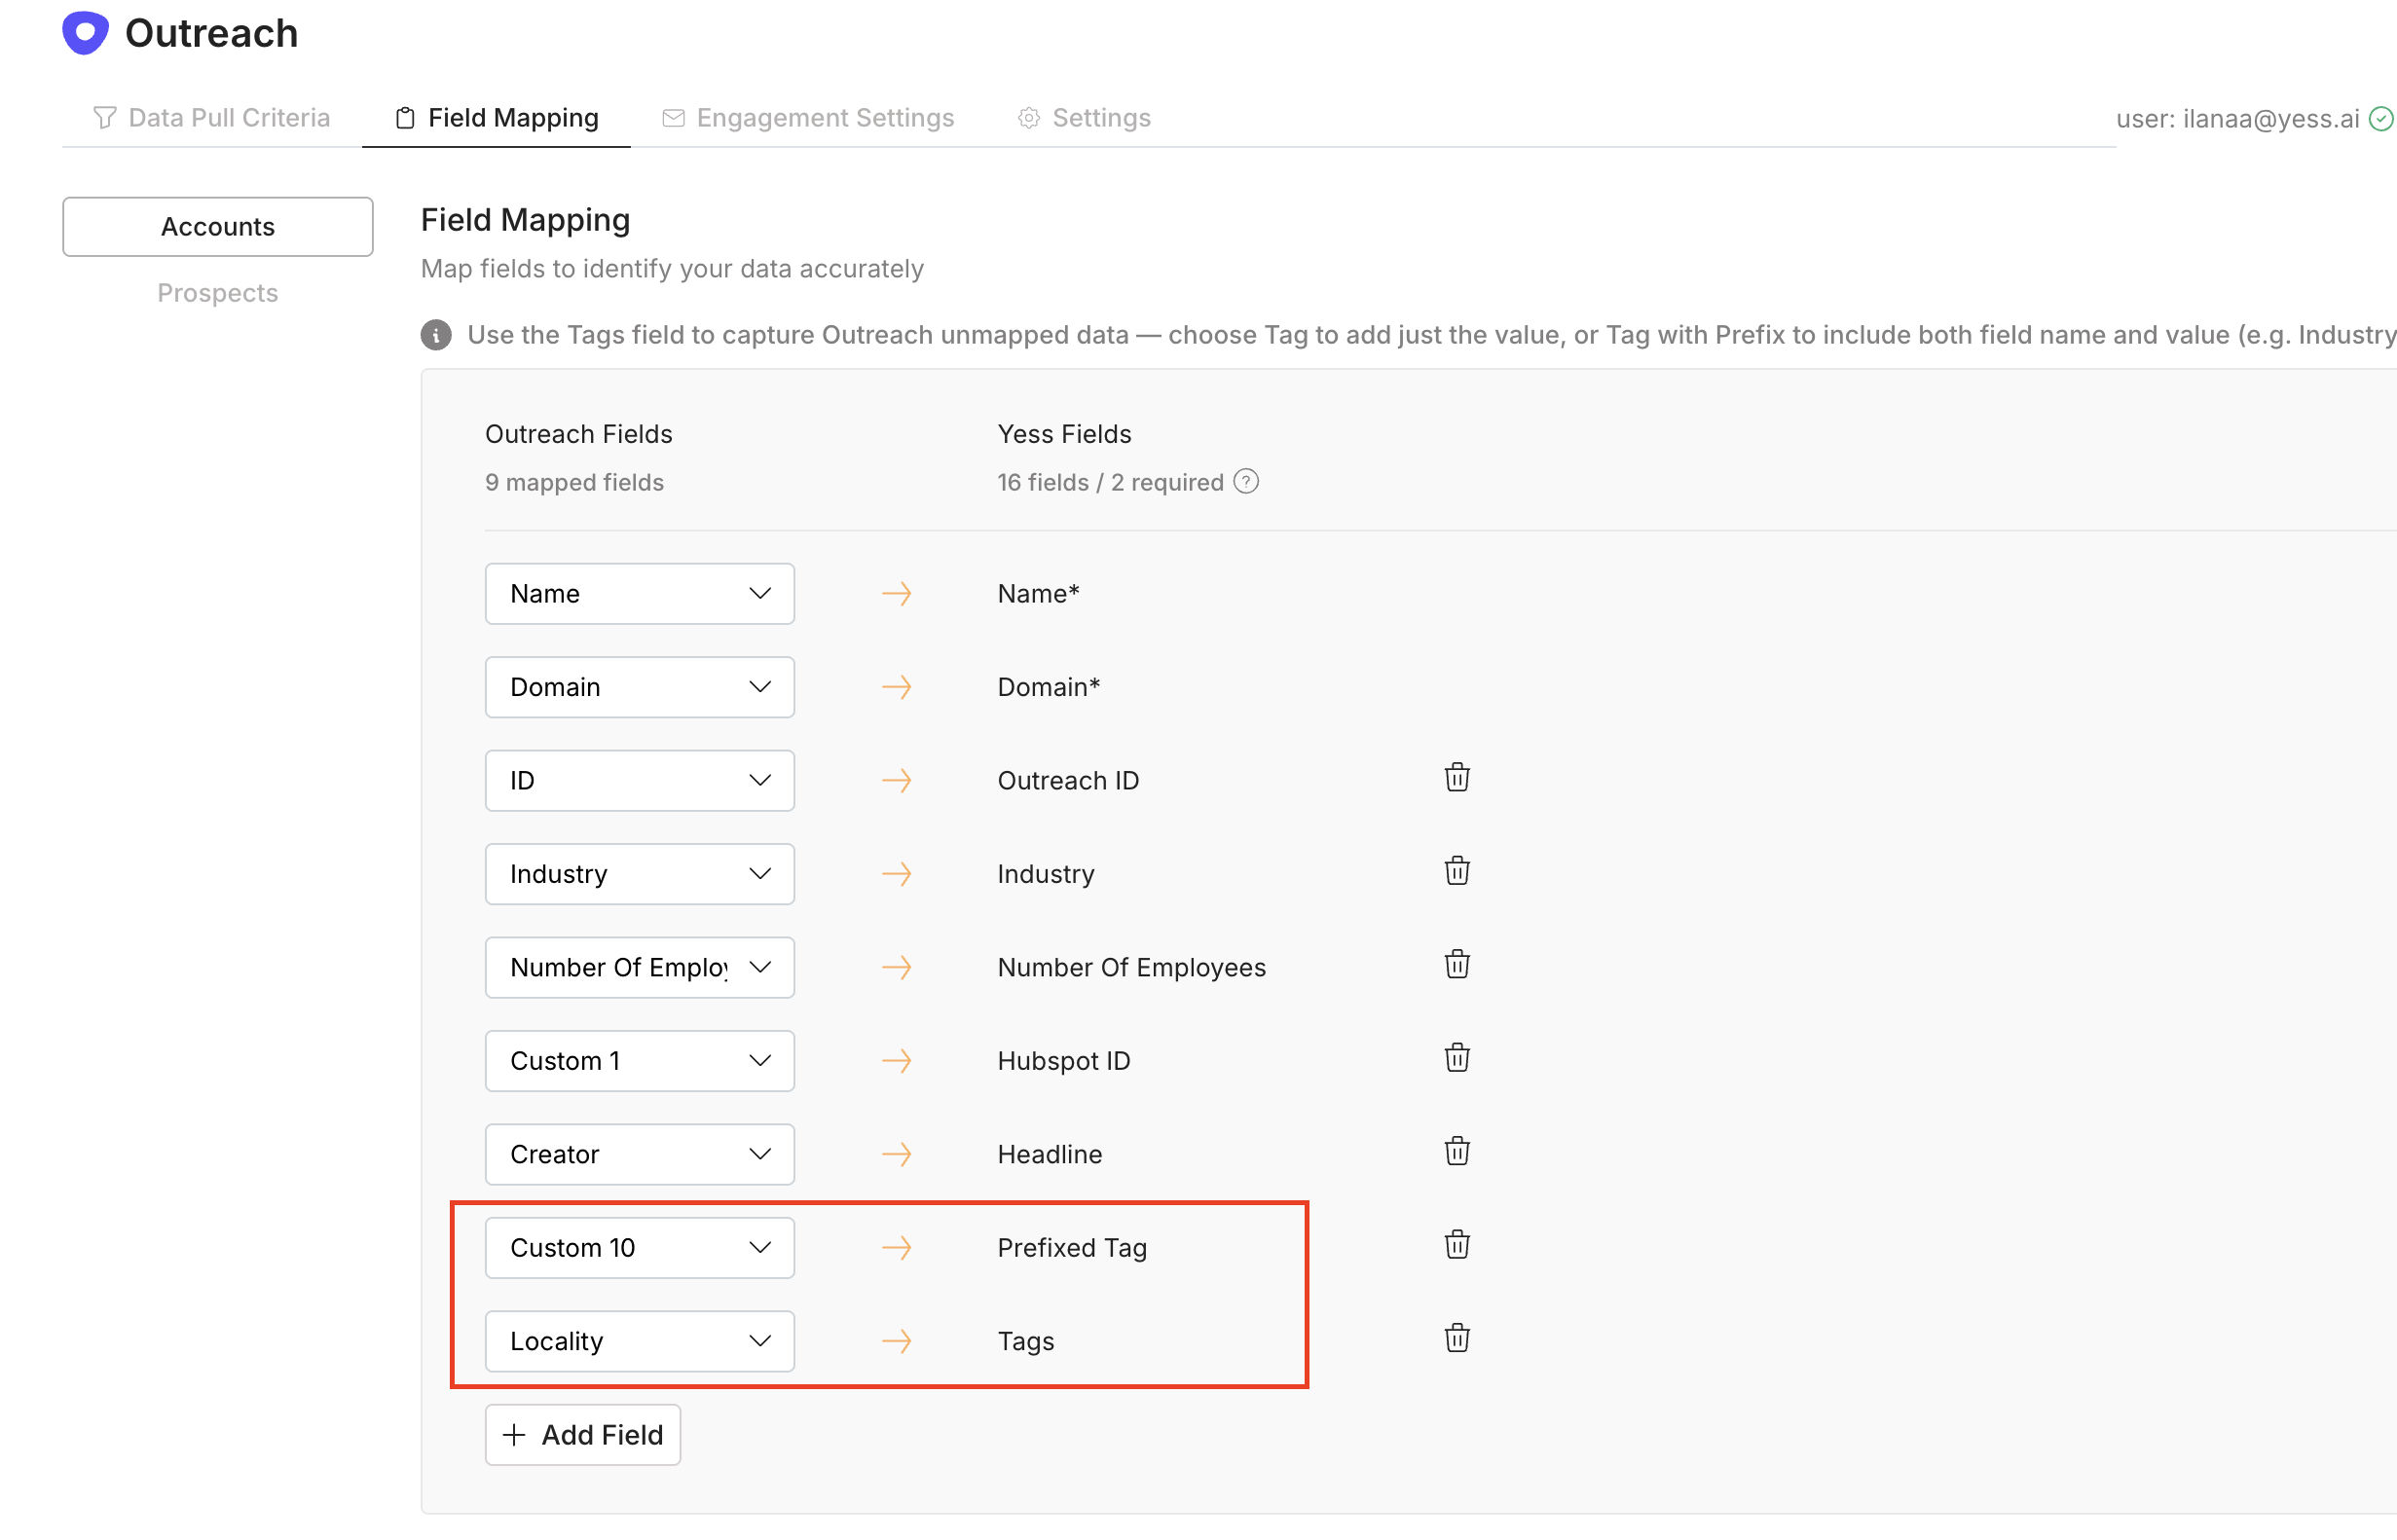
Task: Click the Outreach logo icon
Action: pyautogui.click(x=85, y=33)
